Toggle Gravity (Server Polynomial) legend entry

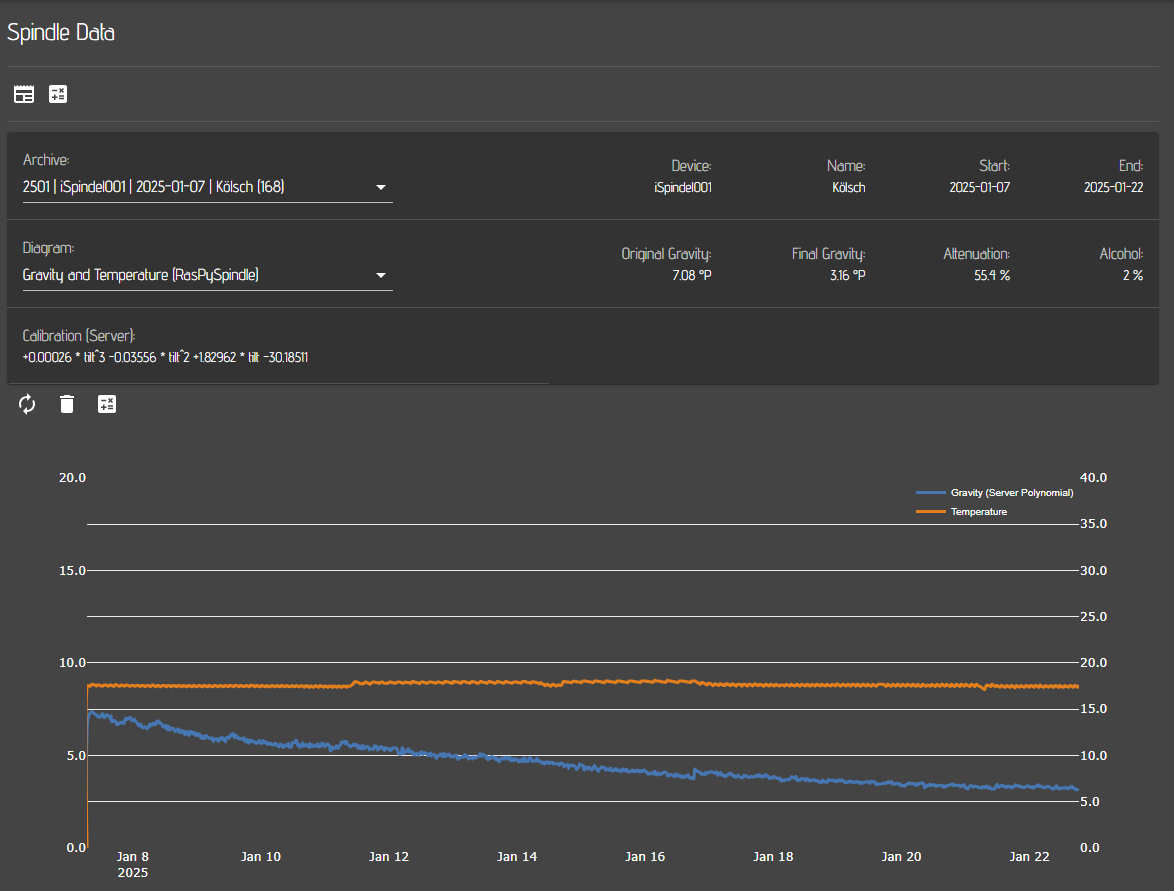1011,493
